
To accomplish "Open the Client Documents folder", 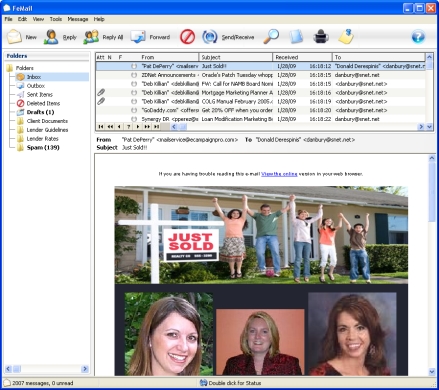I will (x=47, y=121).
